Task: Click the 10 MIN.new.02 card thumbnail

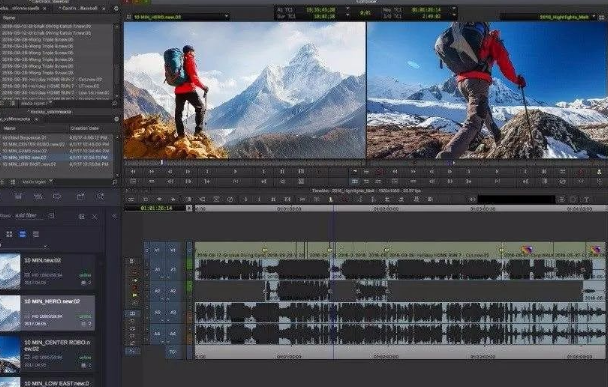Action: tap(10, 272)
